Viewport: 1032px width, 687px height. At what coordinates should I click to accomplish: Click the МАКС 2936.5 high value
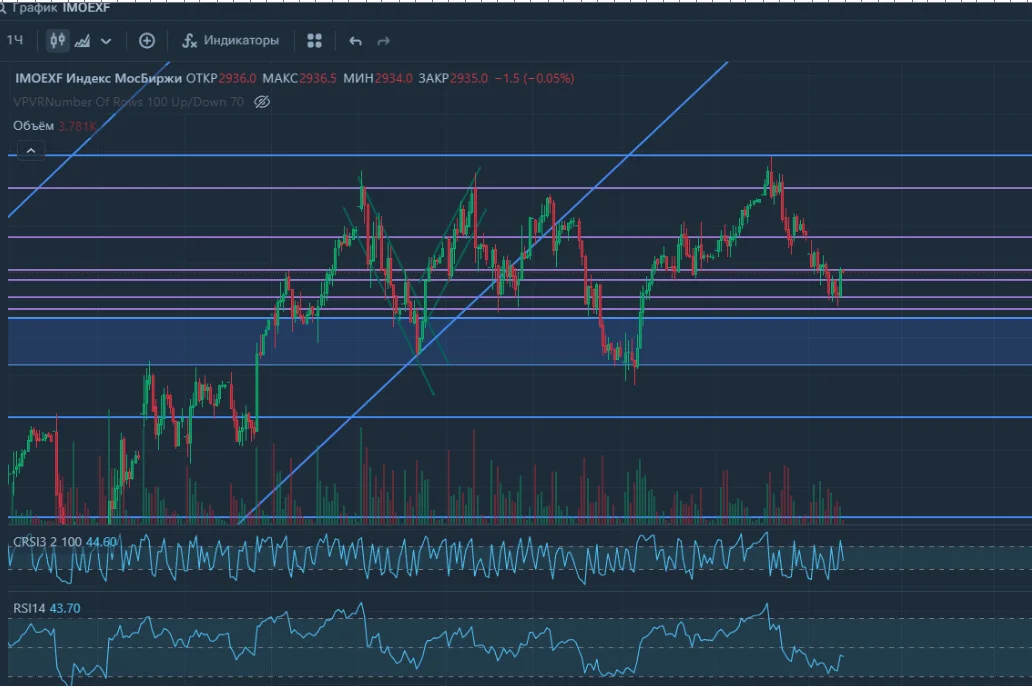point(299,78)
